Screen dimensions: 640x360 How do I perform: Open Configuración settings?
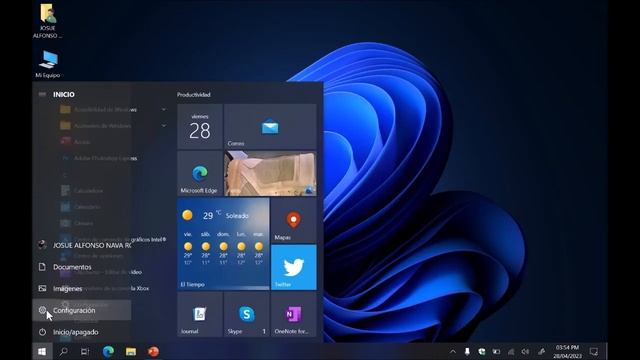coord(82,310)
